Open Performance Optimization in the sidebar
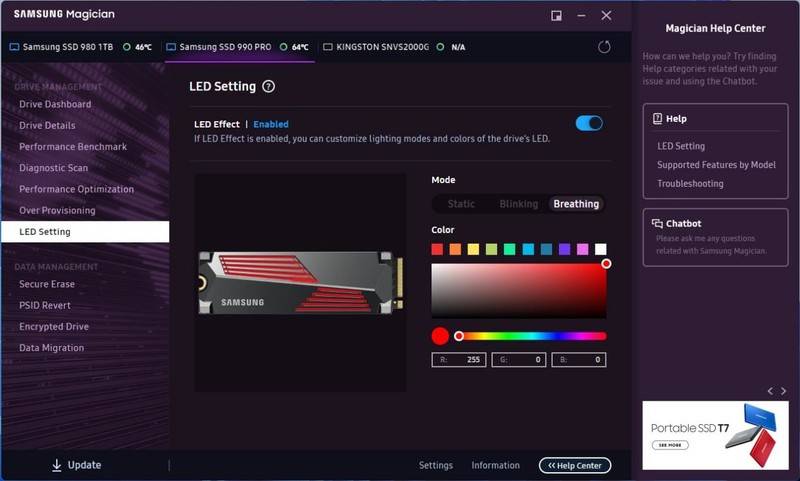The height and width of the screenshot is (481, 800). pyautogui.click(x=77, y=189)
